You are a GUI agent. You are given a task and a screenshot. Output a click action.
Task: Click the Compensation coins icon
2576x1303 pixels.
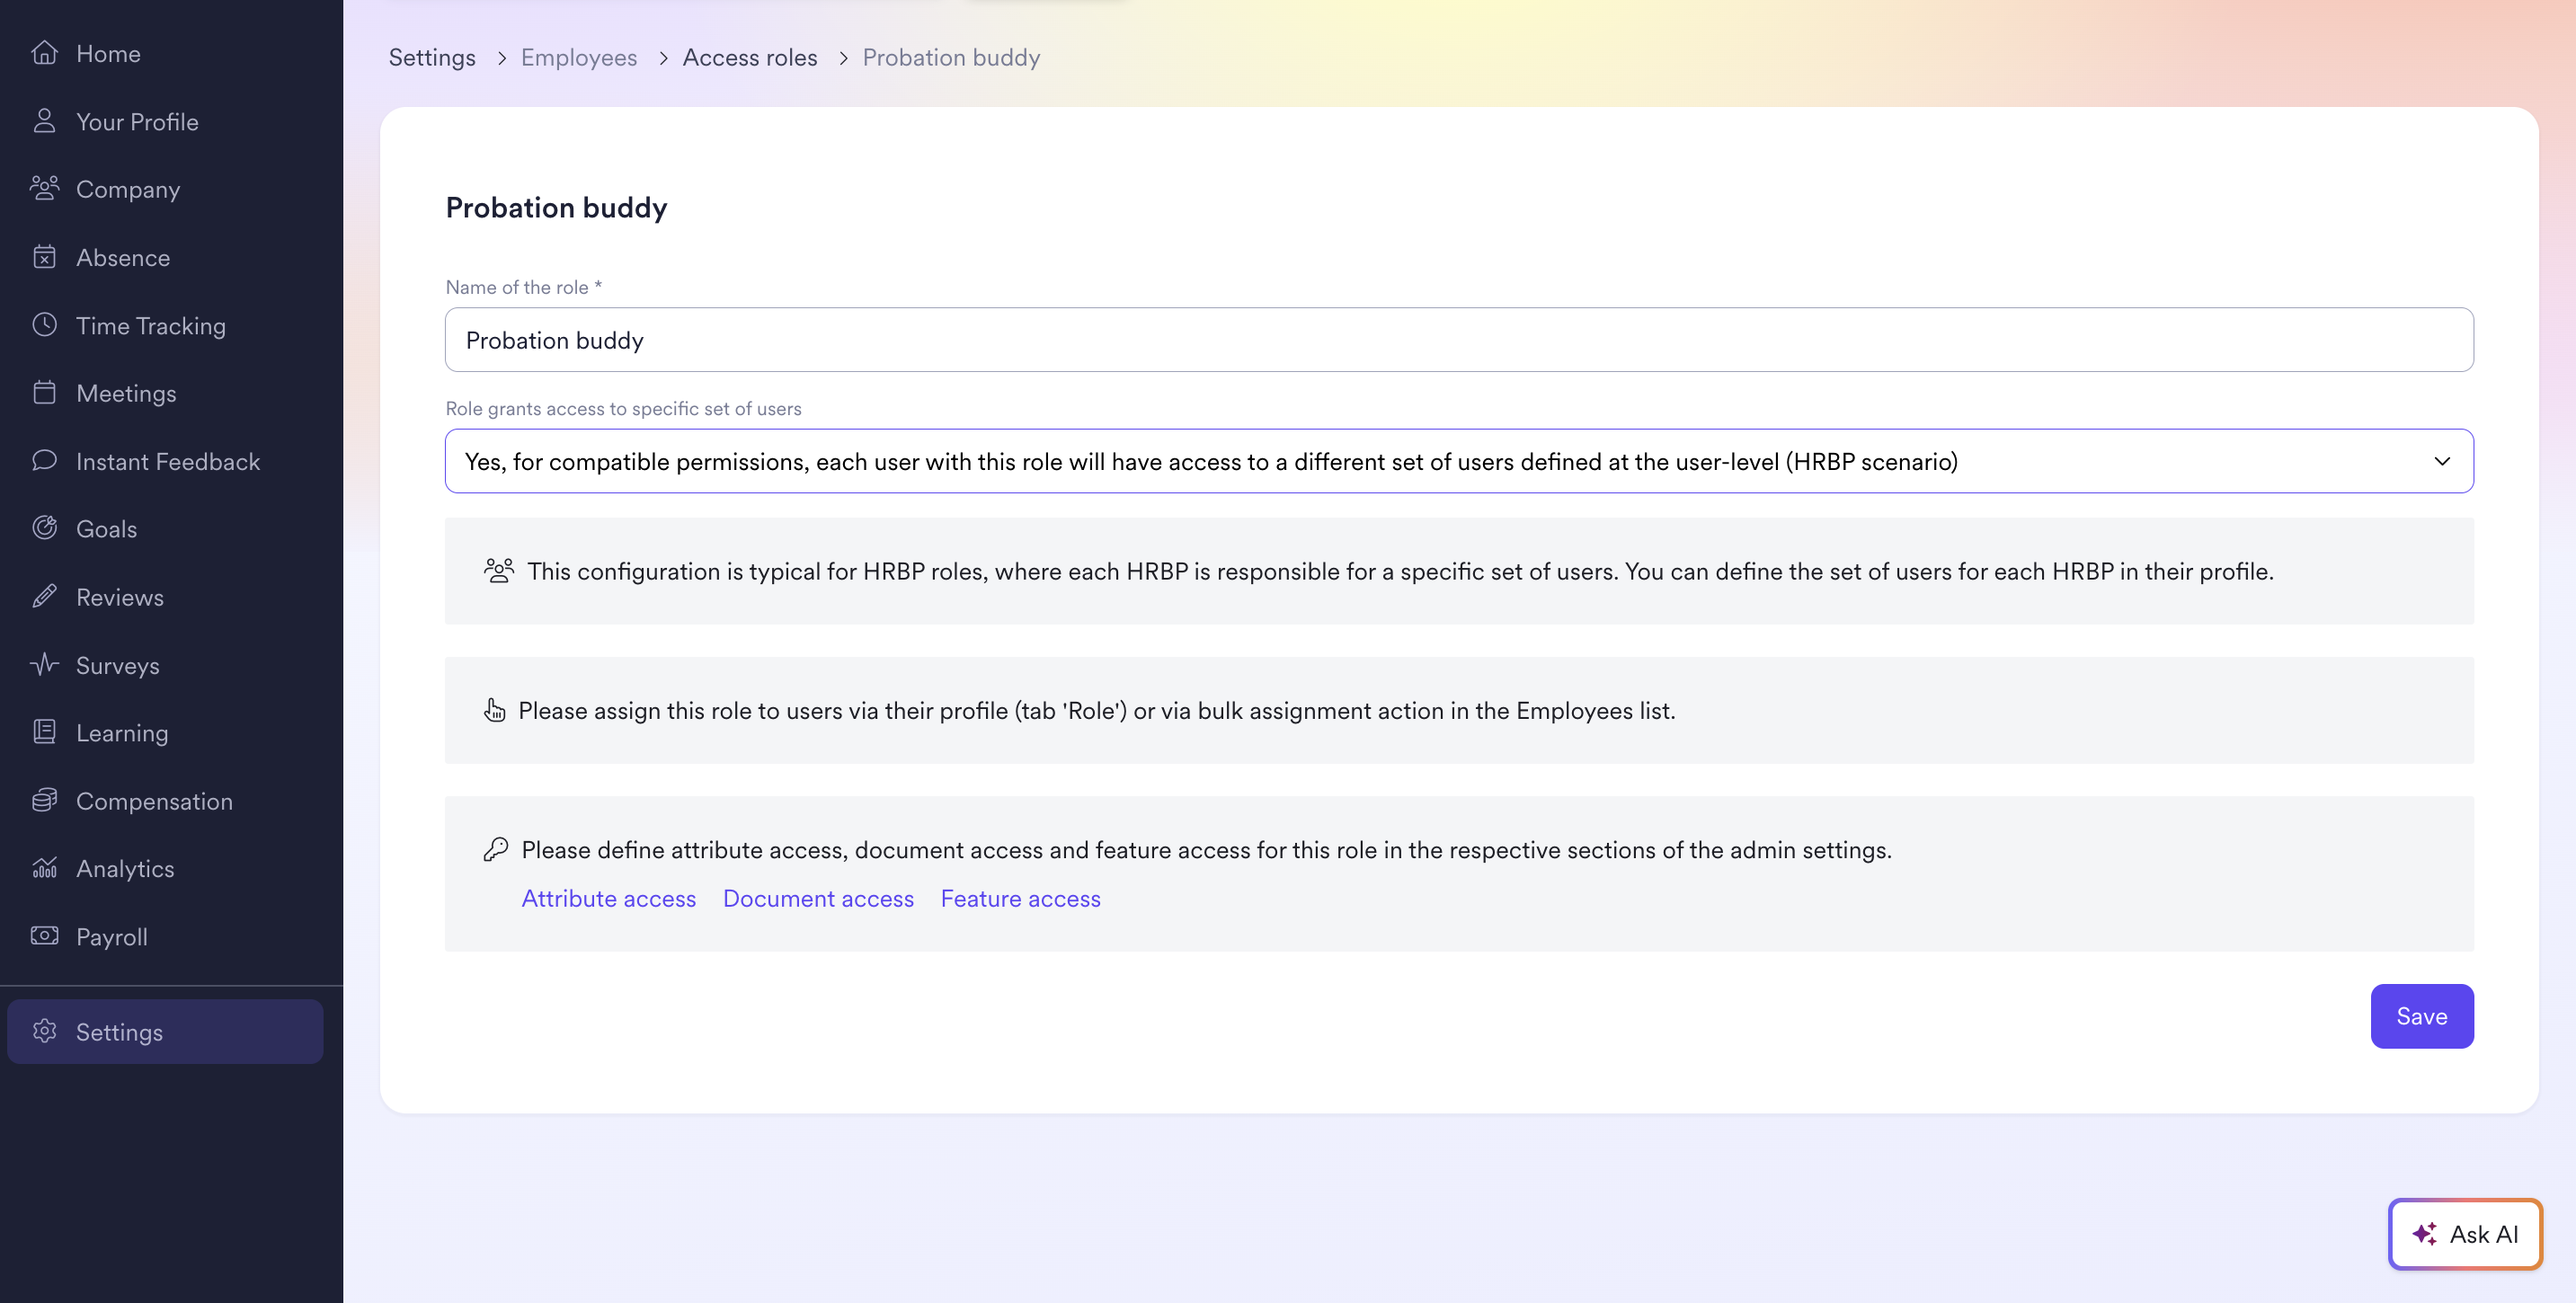click(44, 801)
